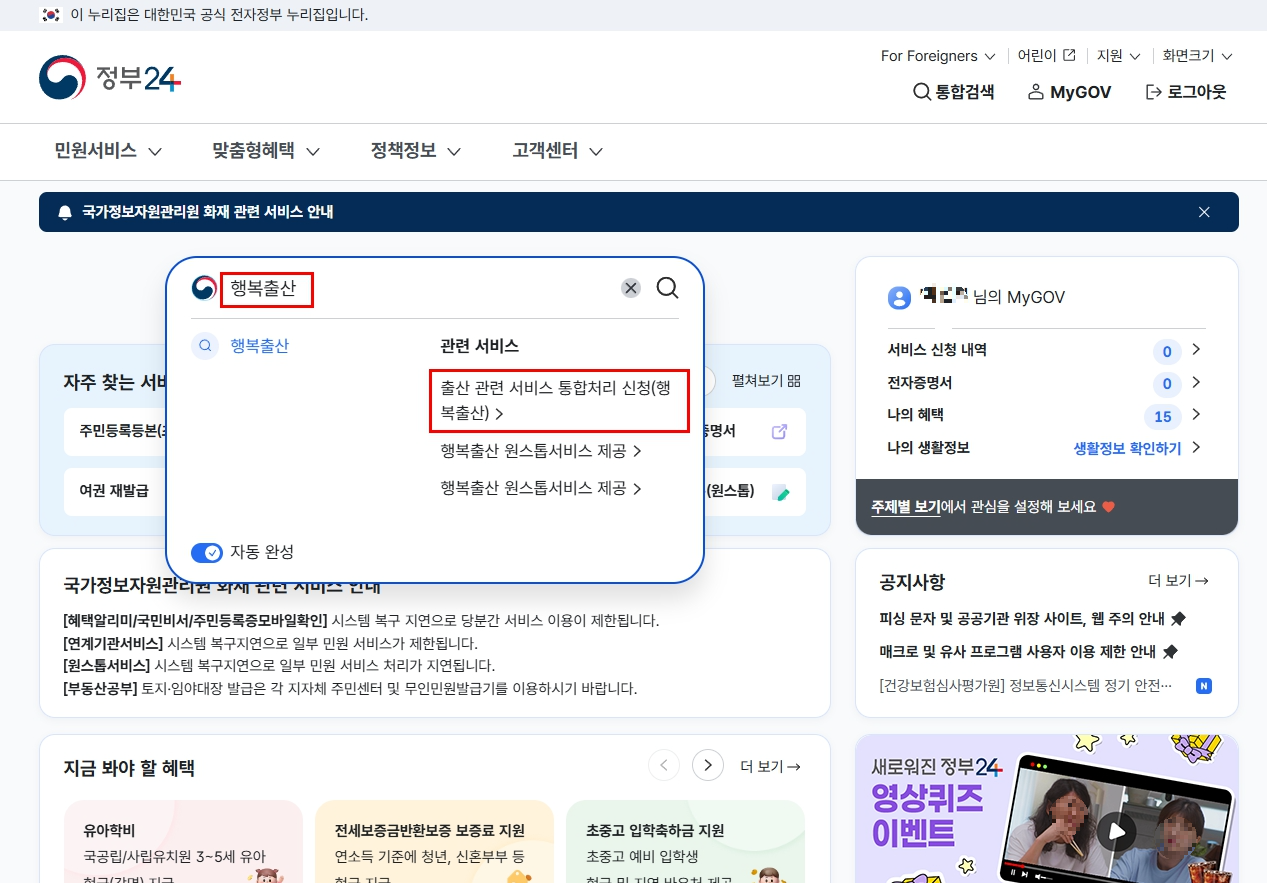
Task: Play the 영상퀴즈 이벤트 video
Action: (x=1116, y=831)
